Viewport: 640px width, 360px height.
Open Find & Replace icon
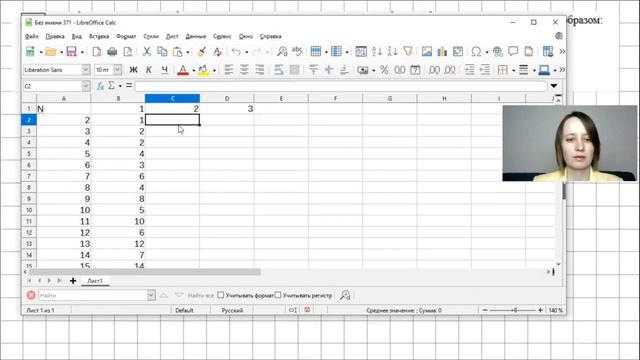[282, 51]
